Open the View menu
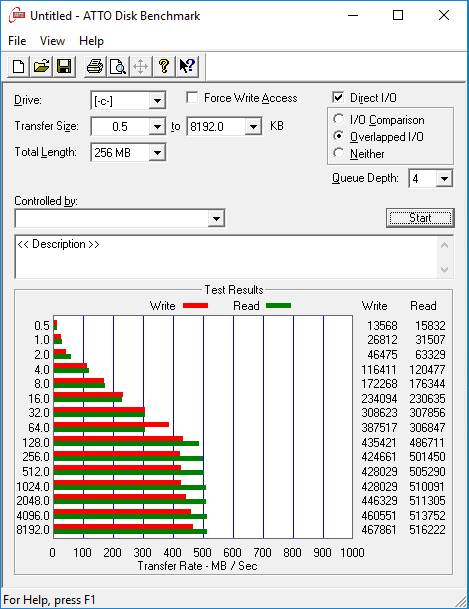469x609 pixels. (x=52, y=41)
